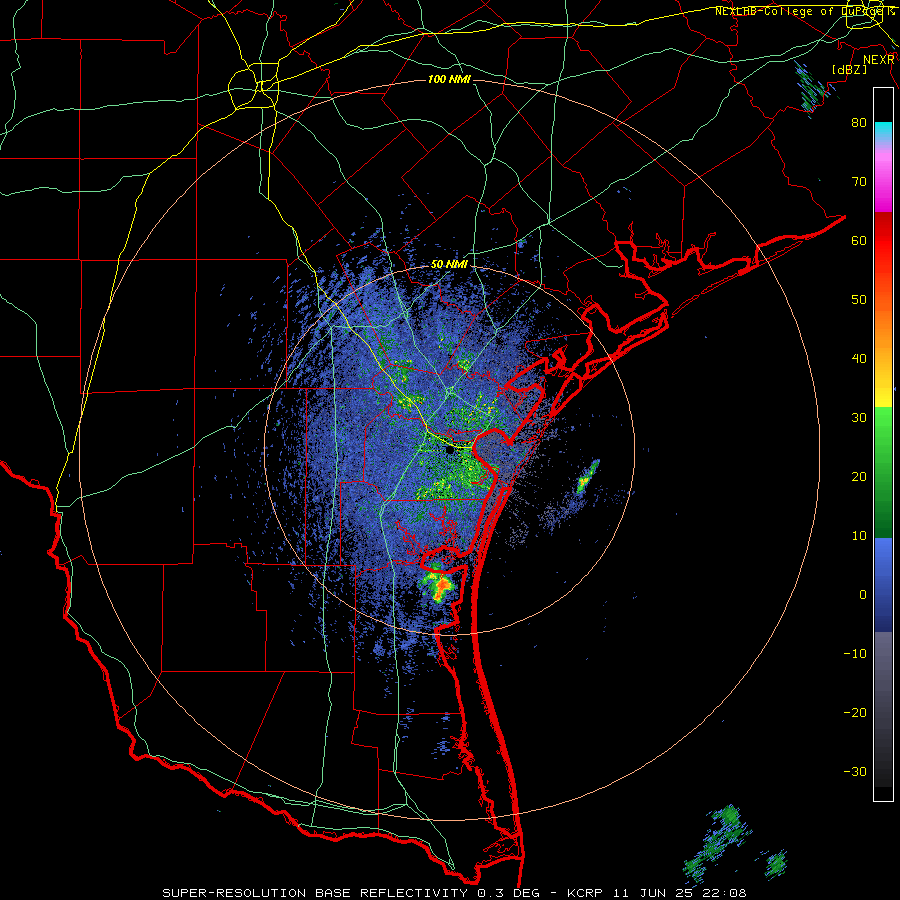
Task: Click the black KCRP radar site dot
Action: pos(449,451)
